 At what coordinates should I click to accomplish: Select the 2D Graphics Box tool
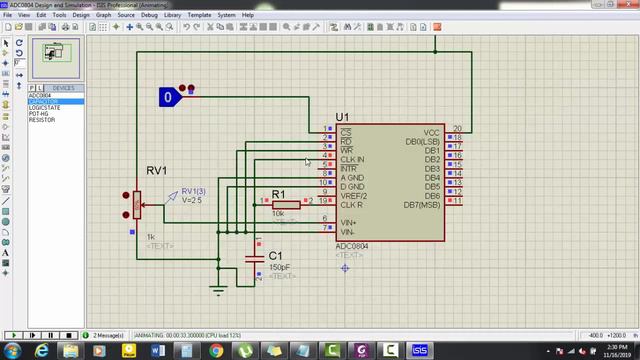[x=6, y=211]
